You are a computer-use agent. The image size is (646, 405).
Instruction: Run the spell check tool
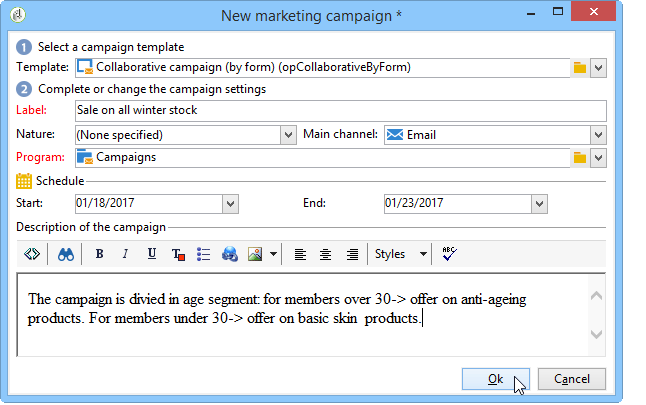[448, 254]
